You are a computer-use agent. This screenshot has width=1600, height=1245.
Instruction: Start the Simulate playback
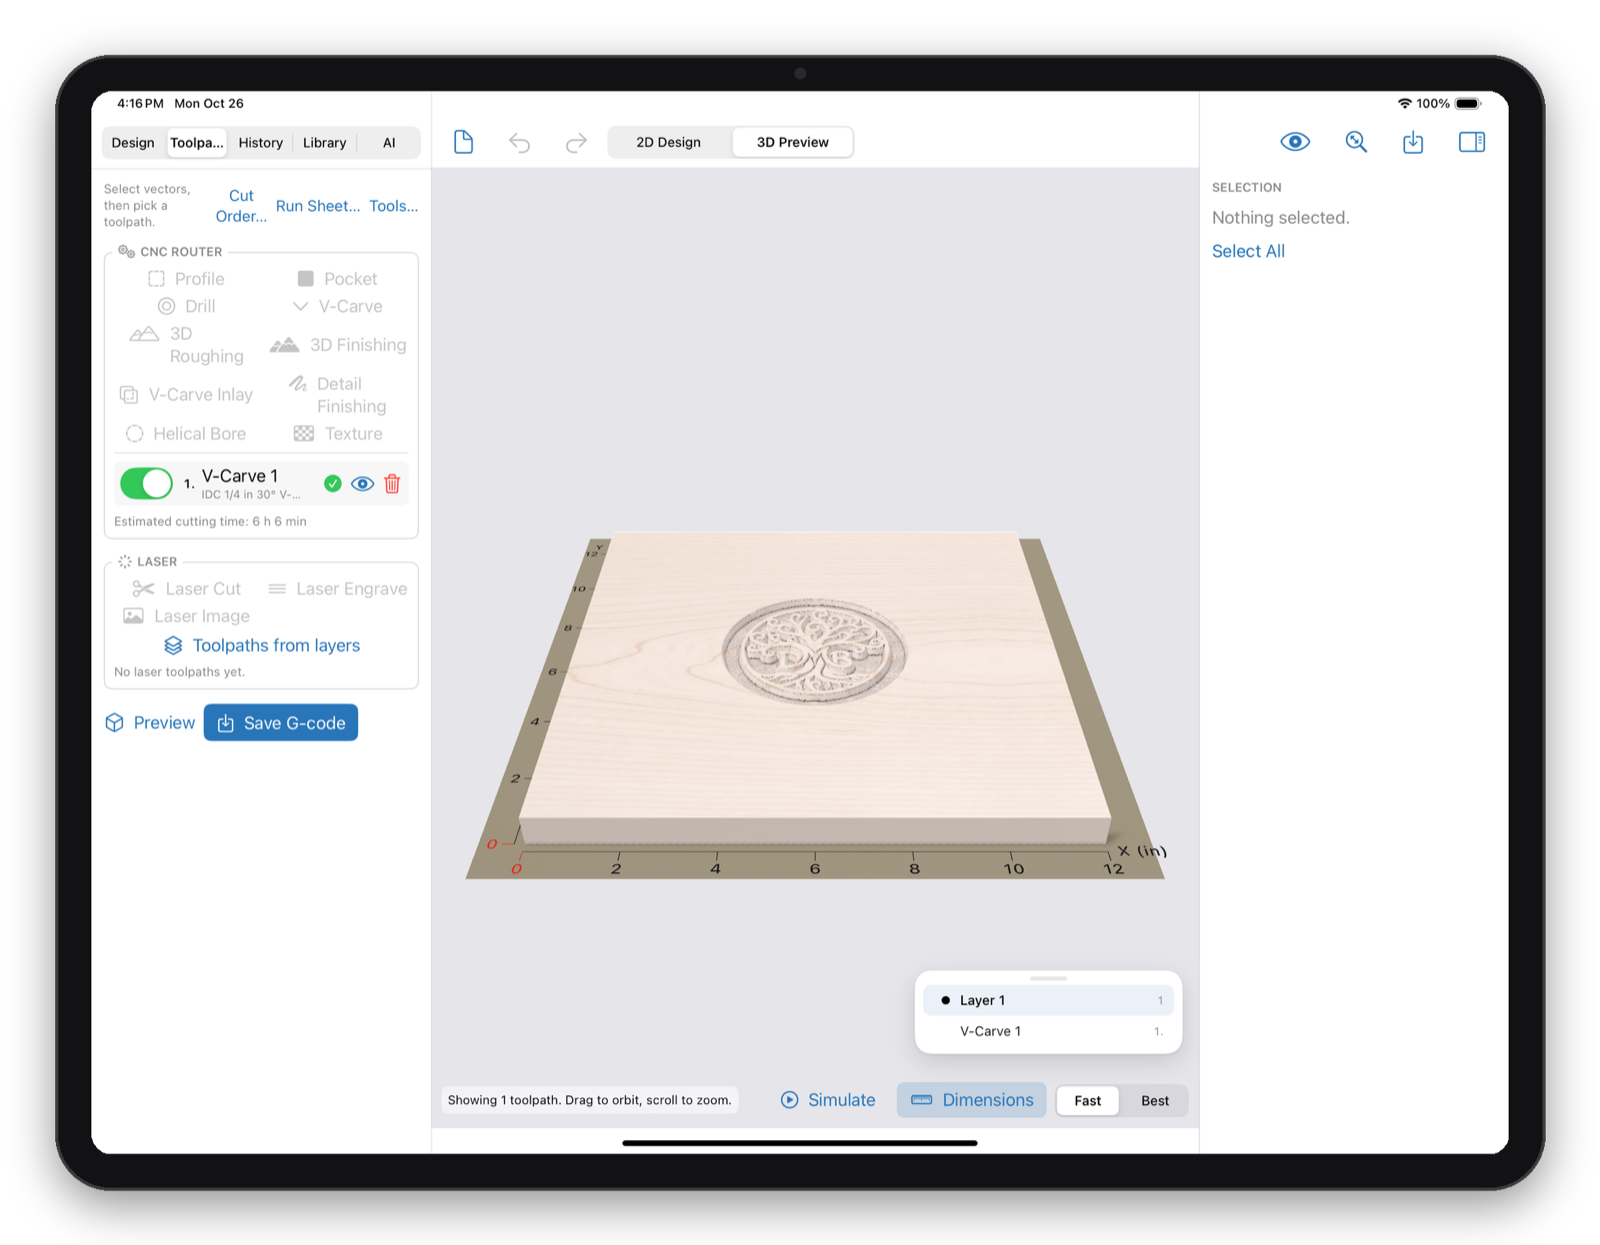(x=828, y=1100)
